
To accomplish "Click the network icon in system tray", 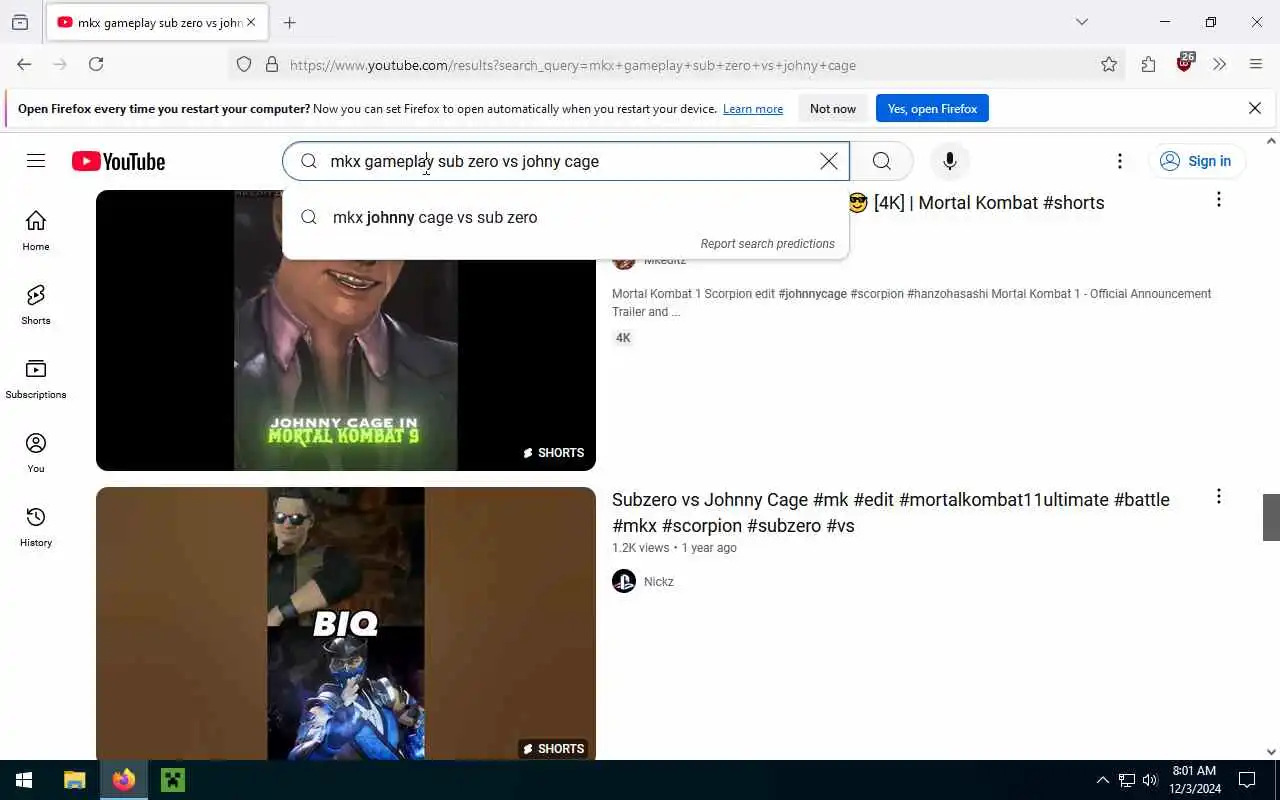I will [1127, 780].
